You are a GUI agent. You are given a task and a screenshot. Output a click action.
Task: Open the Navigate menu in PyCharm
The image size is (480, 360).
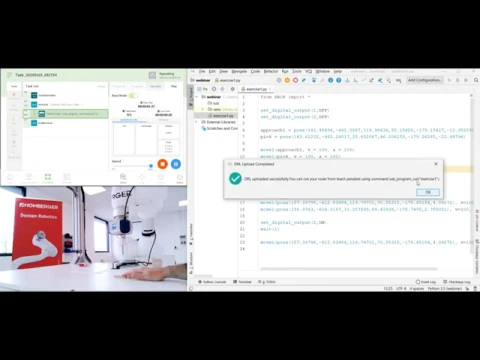coord(239,71)
